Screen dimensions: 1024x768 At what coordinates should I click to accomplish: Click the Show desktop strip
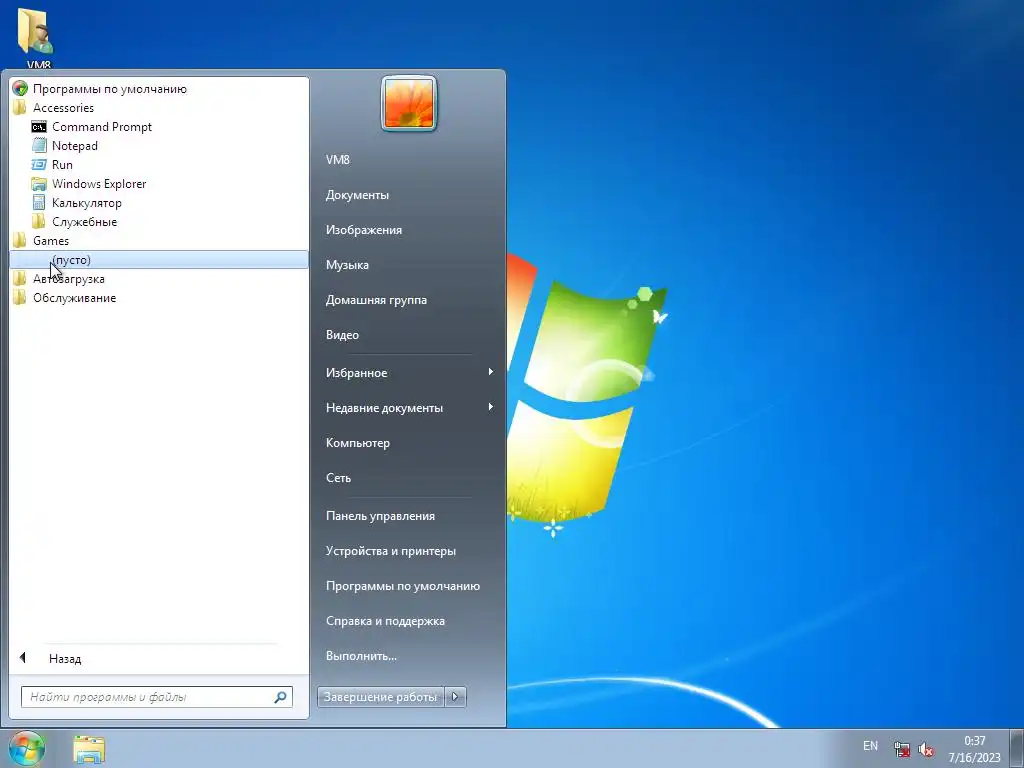[x=1017, y=748]
